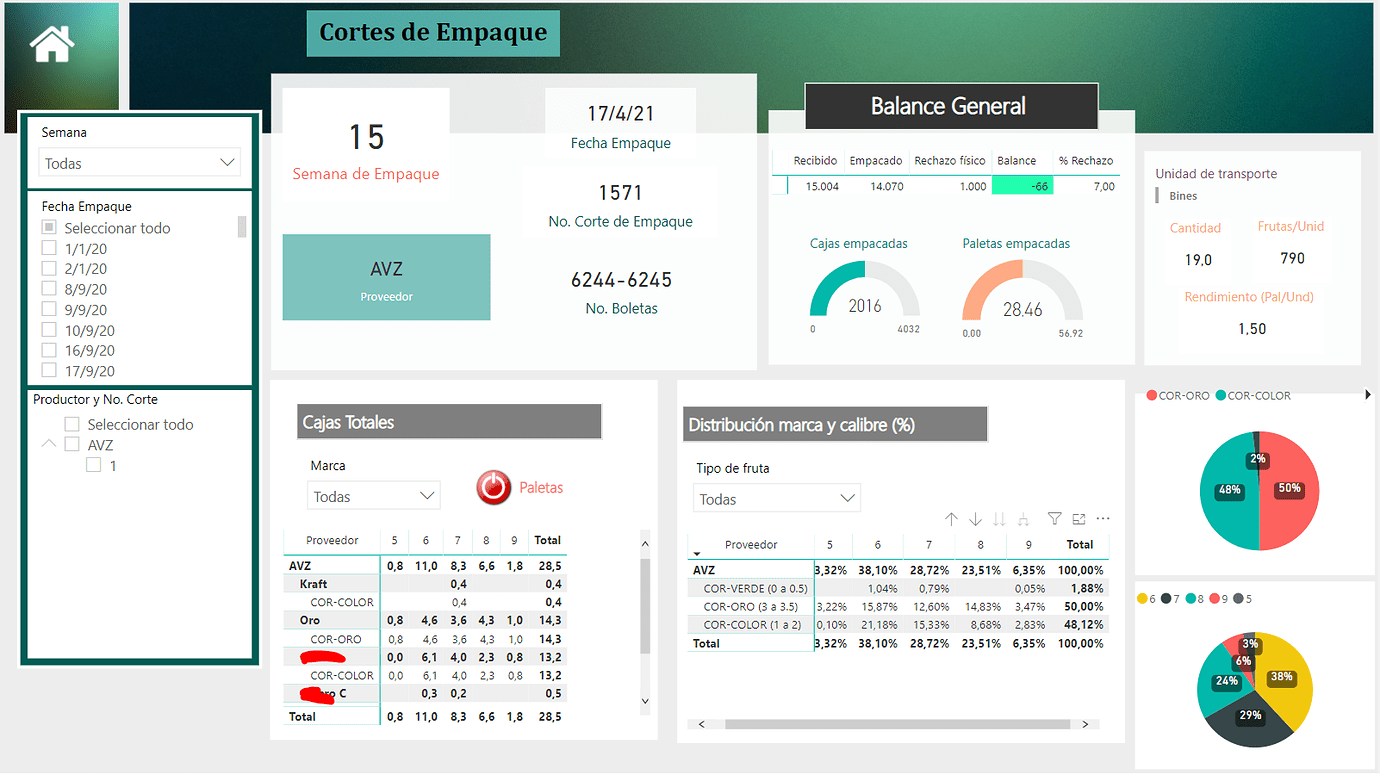Collapse the AVZ tree item chevron
The image size is (1380, 774).
point(50,444)
